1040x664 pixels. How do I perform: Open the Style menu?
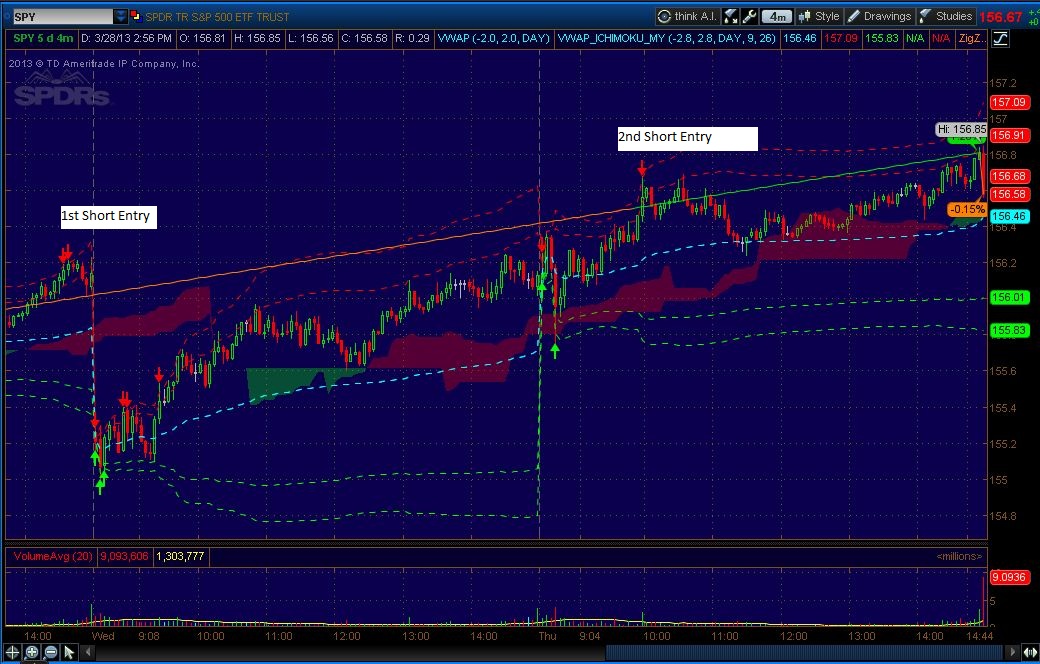(x=819, y=16)
